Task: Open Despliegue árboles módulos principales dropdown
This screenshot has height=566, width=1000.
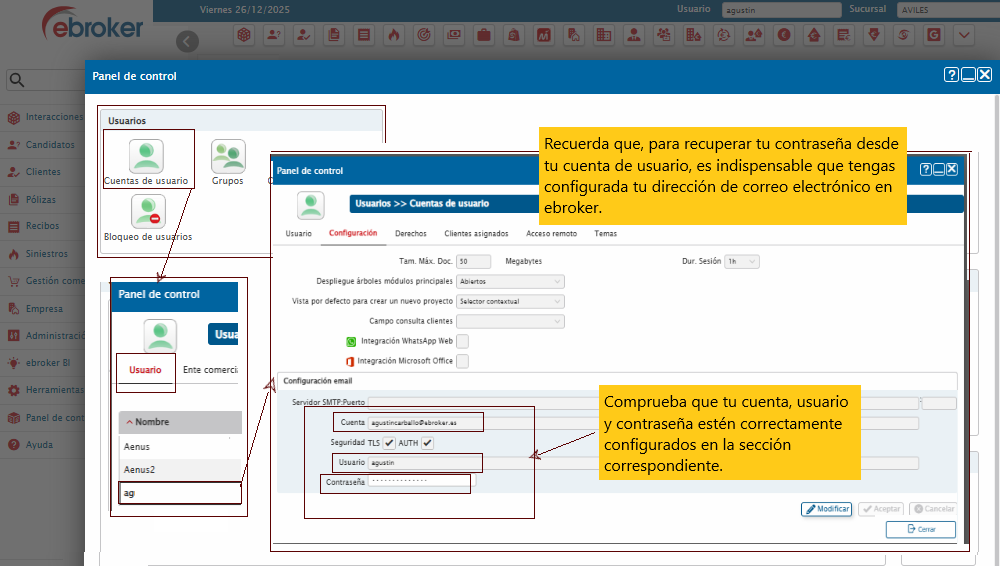Action: [x=510, y=281]
